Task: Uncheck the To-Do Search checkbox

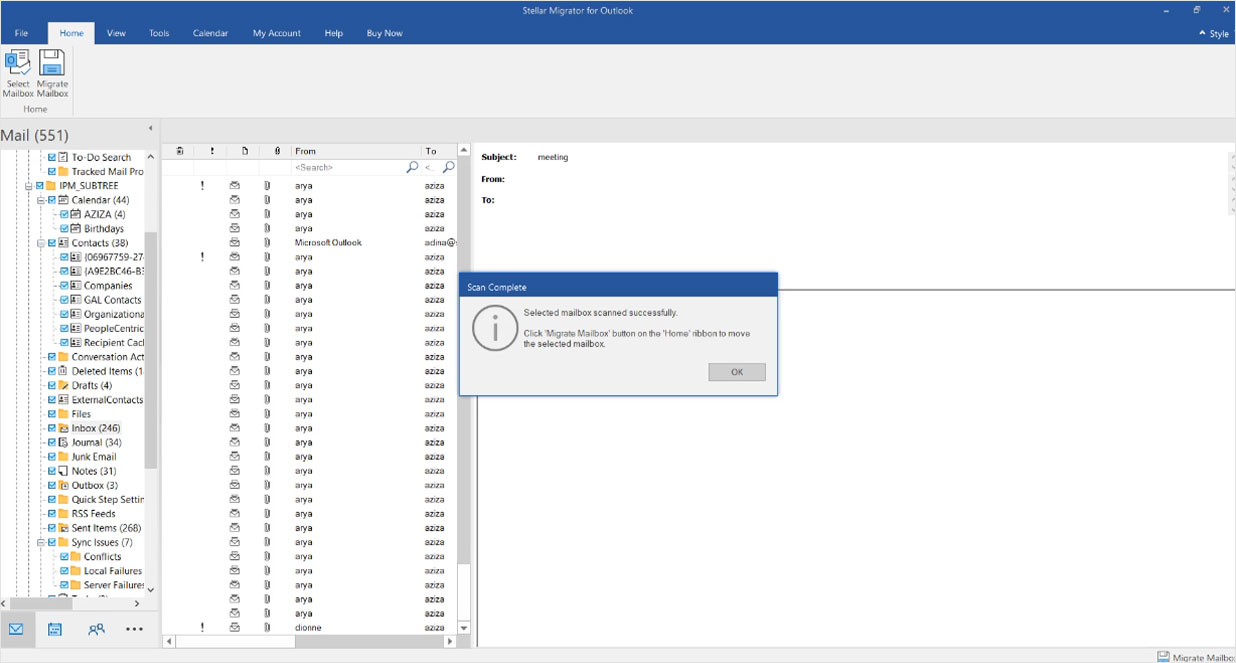Action: [52, 157]
